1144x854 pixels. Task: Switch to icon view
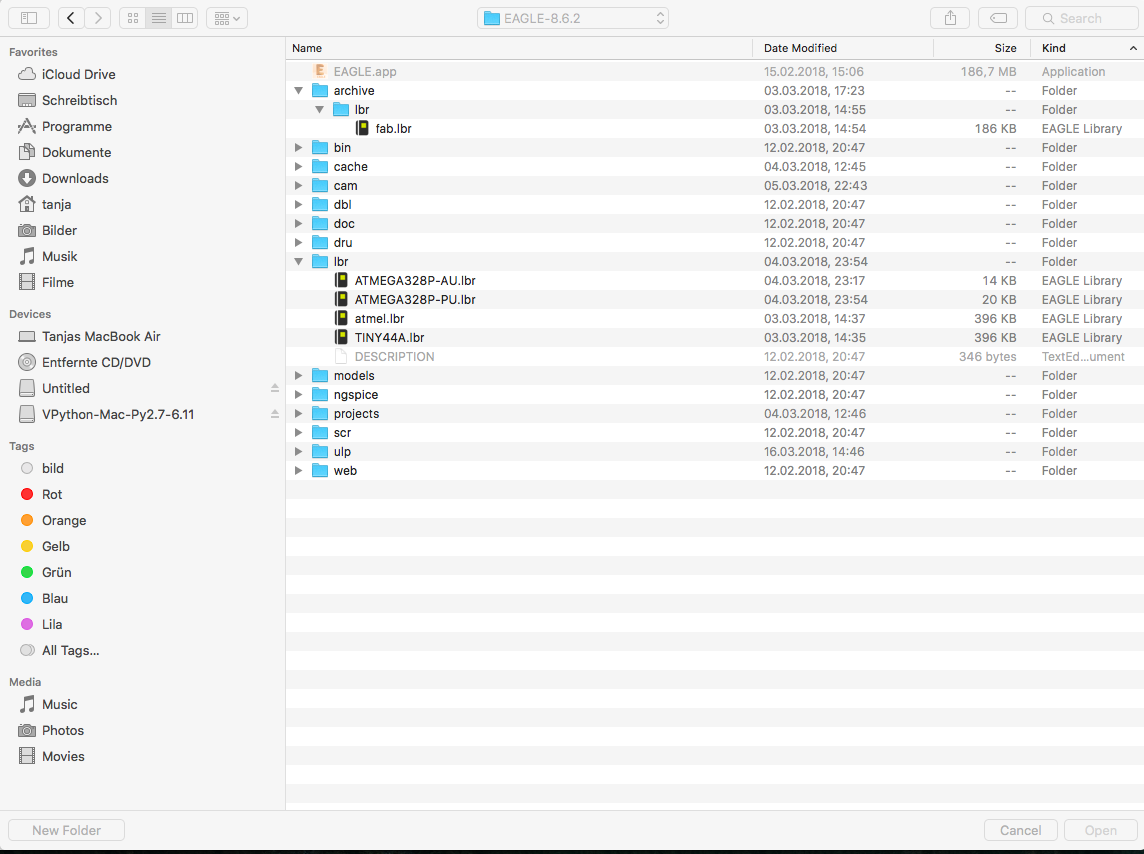133,18
